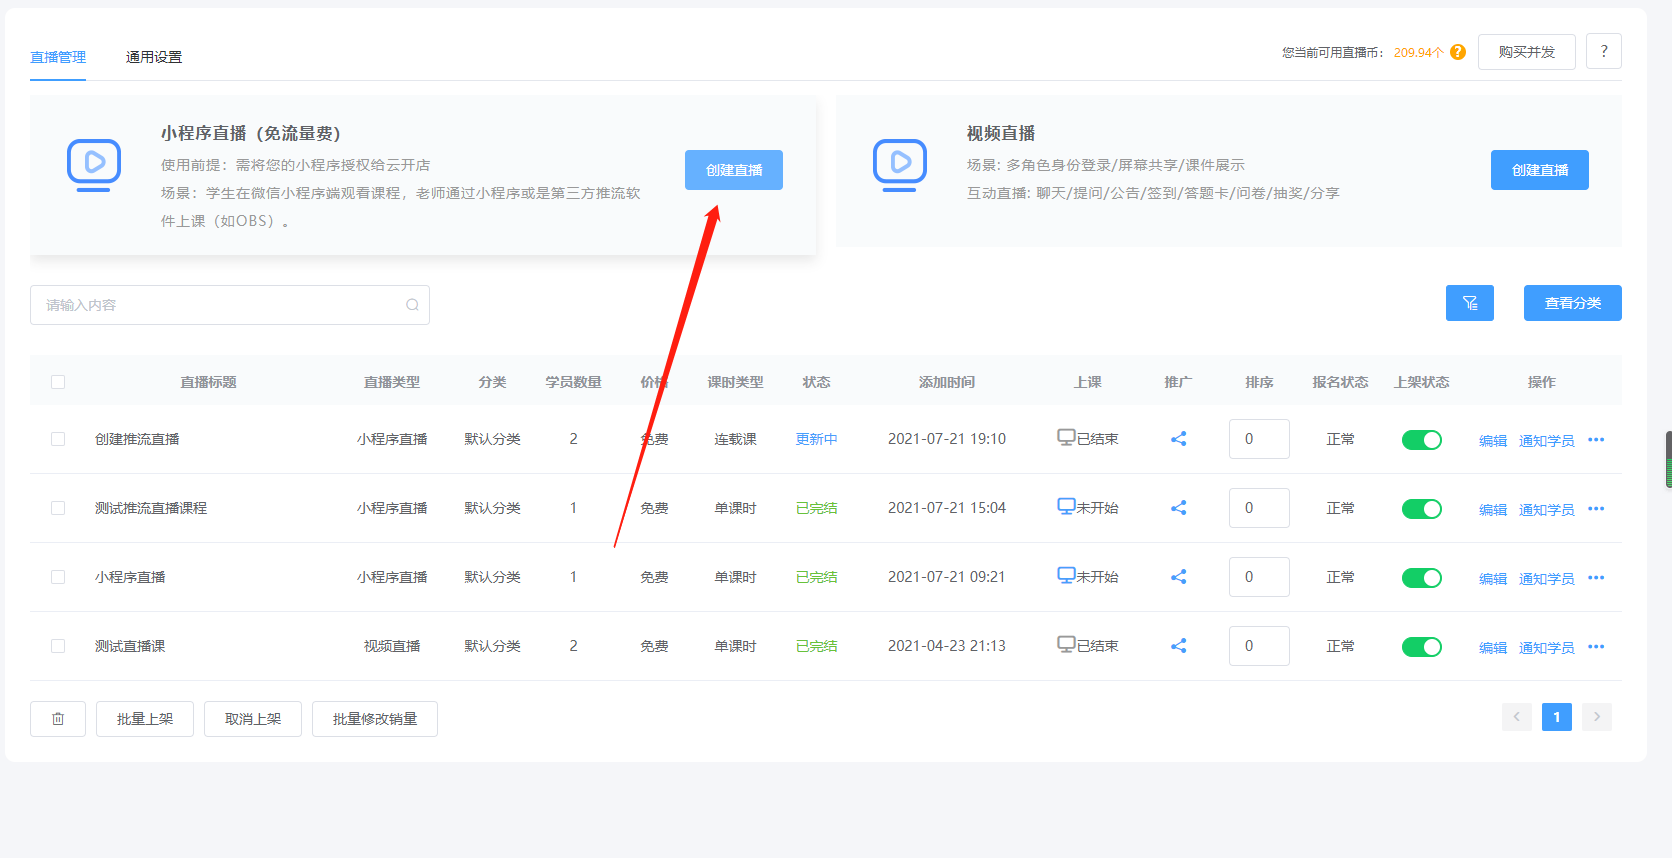
Task: Click 创建直播 under 视频直播
Action: pyautogui.click(x=1540, y=170)
